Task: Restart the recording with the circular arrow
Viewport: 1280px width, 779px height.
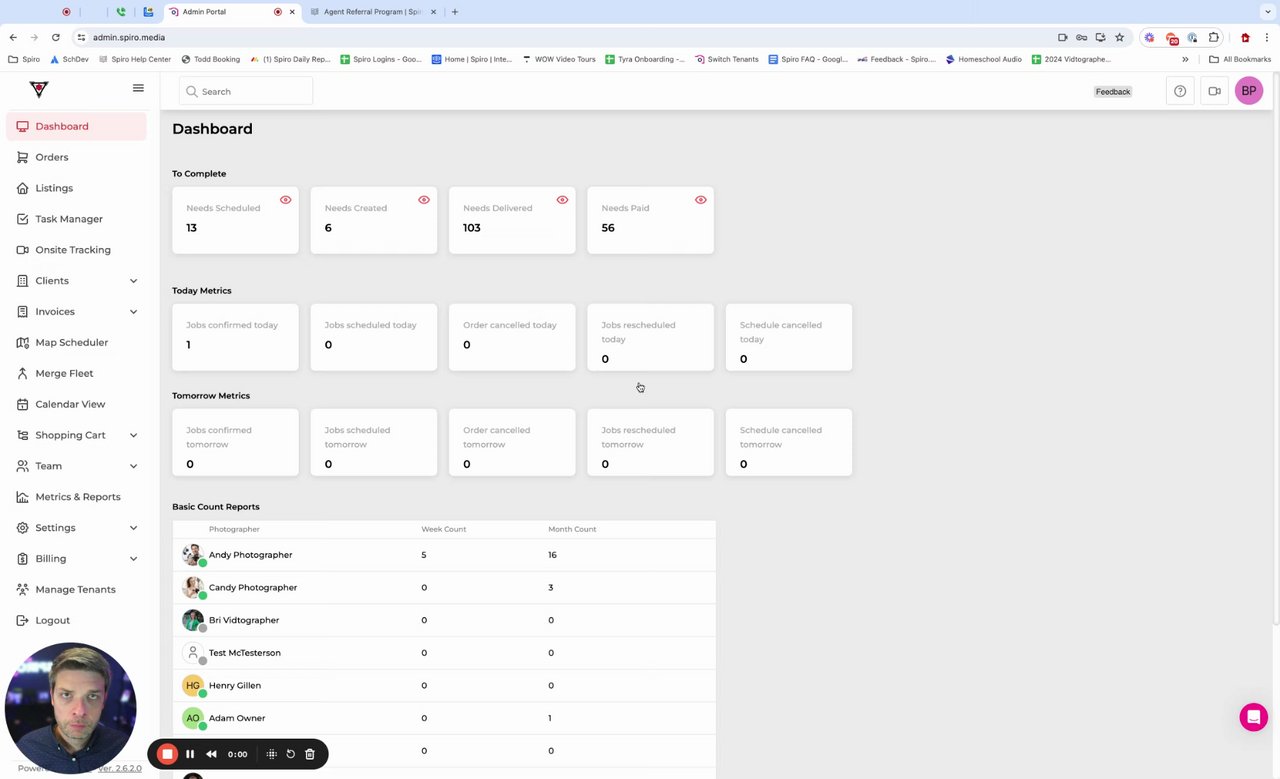Action: pos(291,754)
